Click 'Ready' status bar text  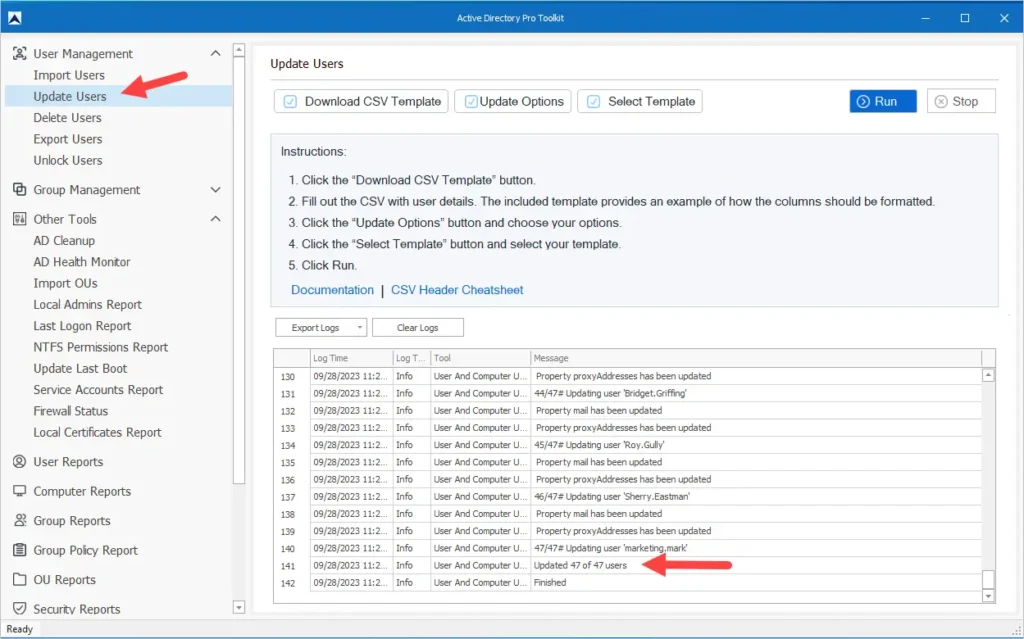tap(20, 629)
